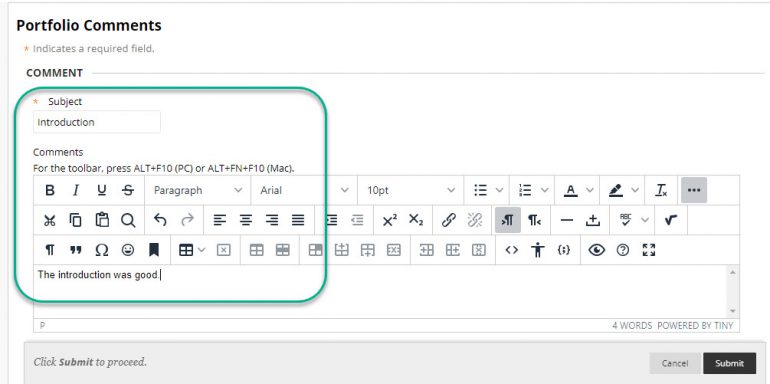Launch the math equation editor
This screenshot has width=770, height=384.
(671, 220)
